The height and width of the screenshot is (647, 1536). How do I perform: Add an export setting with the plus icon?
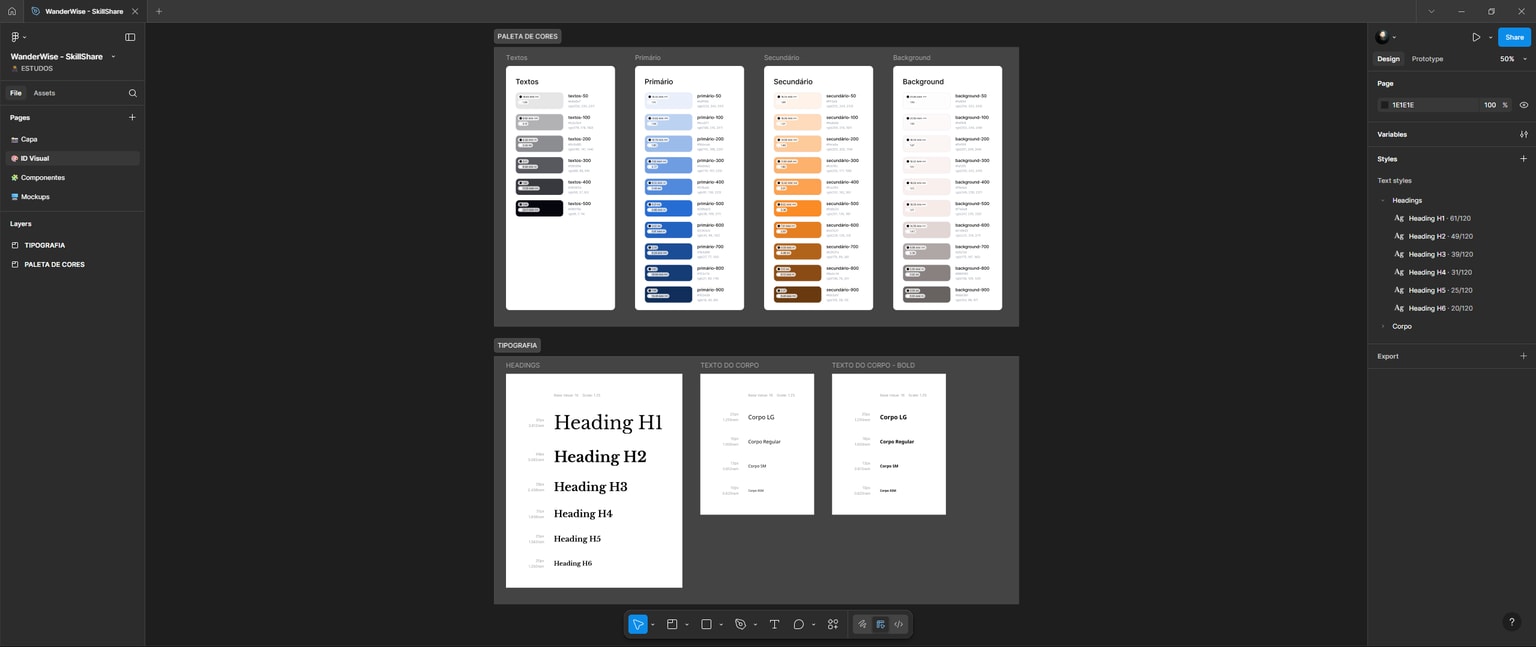1524,356
